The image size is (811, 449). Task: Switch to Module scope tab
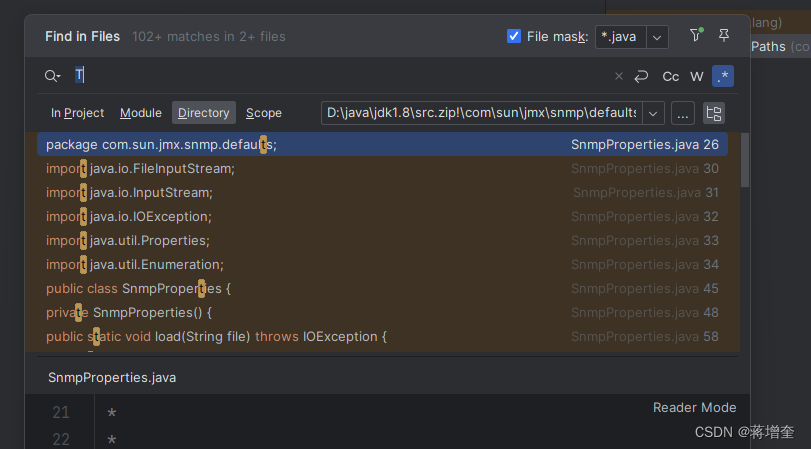[x=141, y=113]
